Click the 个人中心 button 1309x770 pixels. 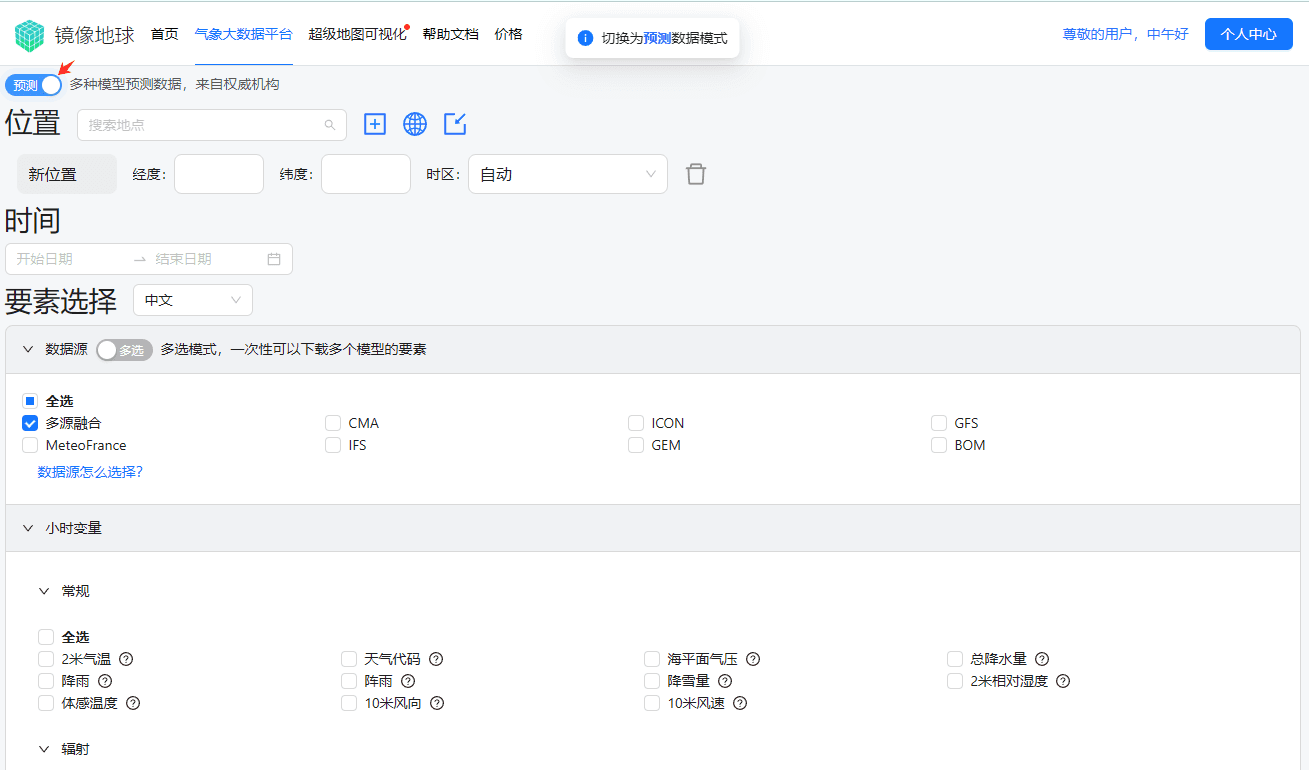(1248, 34)
